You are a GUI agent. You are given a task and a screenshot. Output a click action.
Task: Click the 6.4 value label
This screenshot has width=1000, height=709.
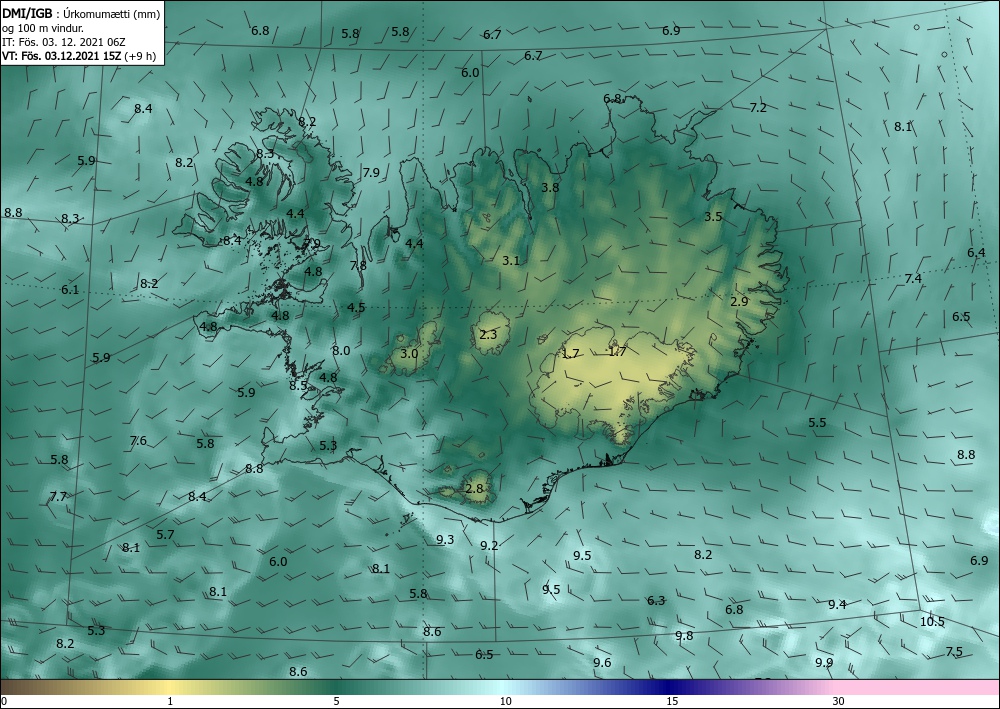(976, 252)
